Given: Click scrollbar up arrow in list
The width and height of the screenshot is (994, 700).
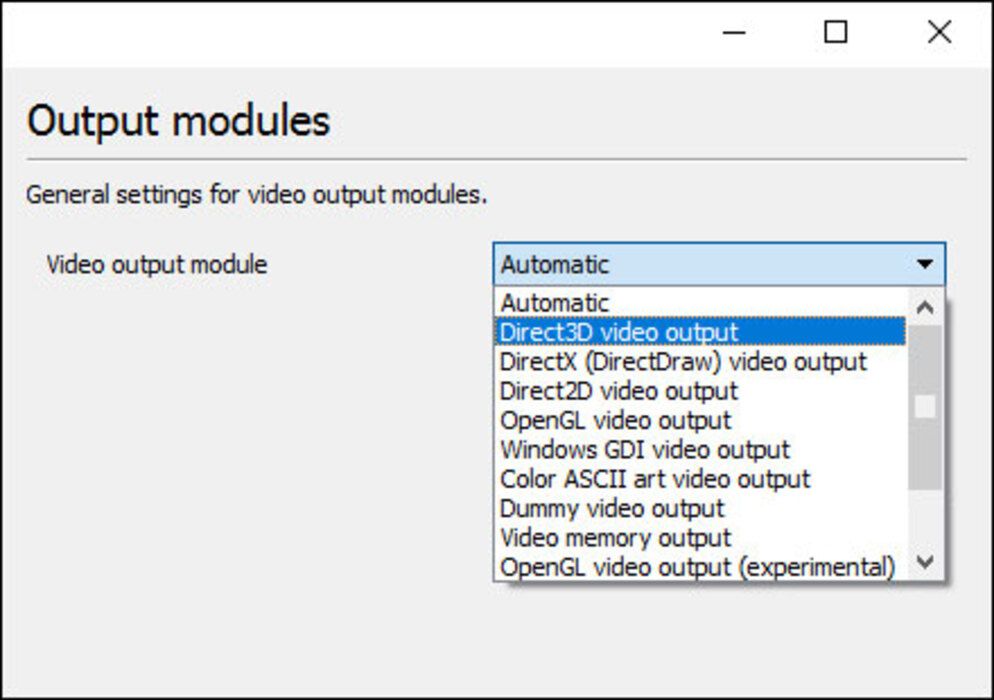Looking at the screenshot, I should (926, 308).
